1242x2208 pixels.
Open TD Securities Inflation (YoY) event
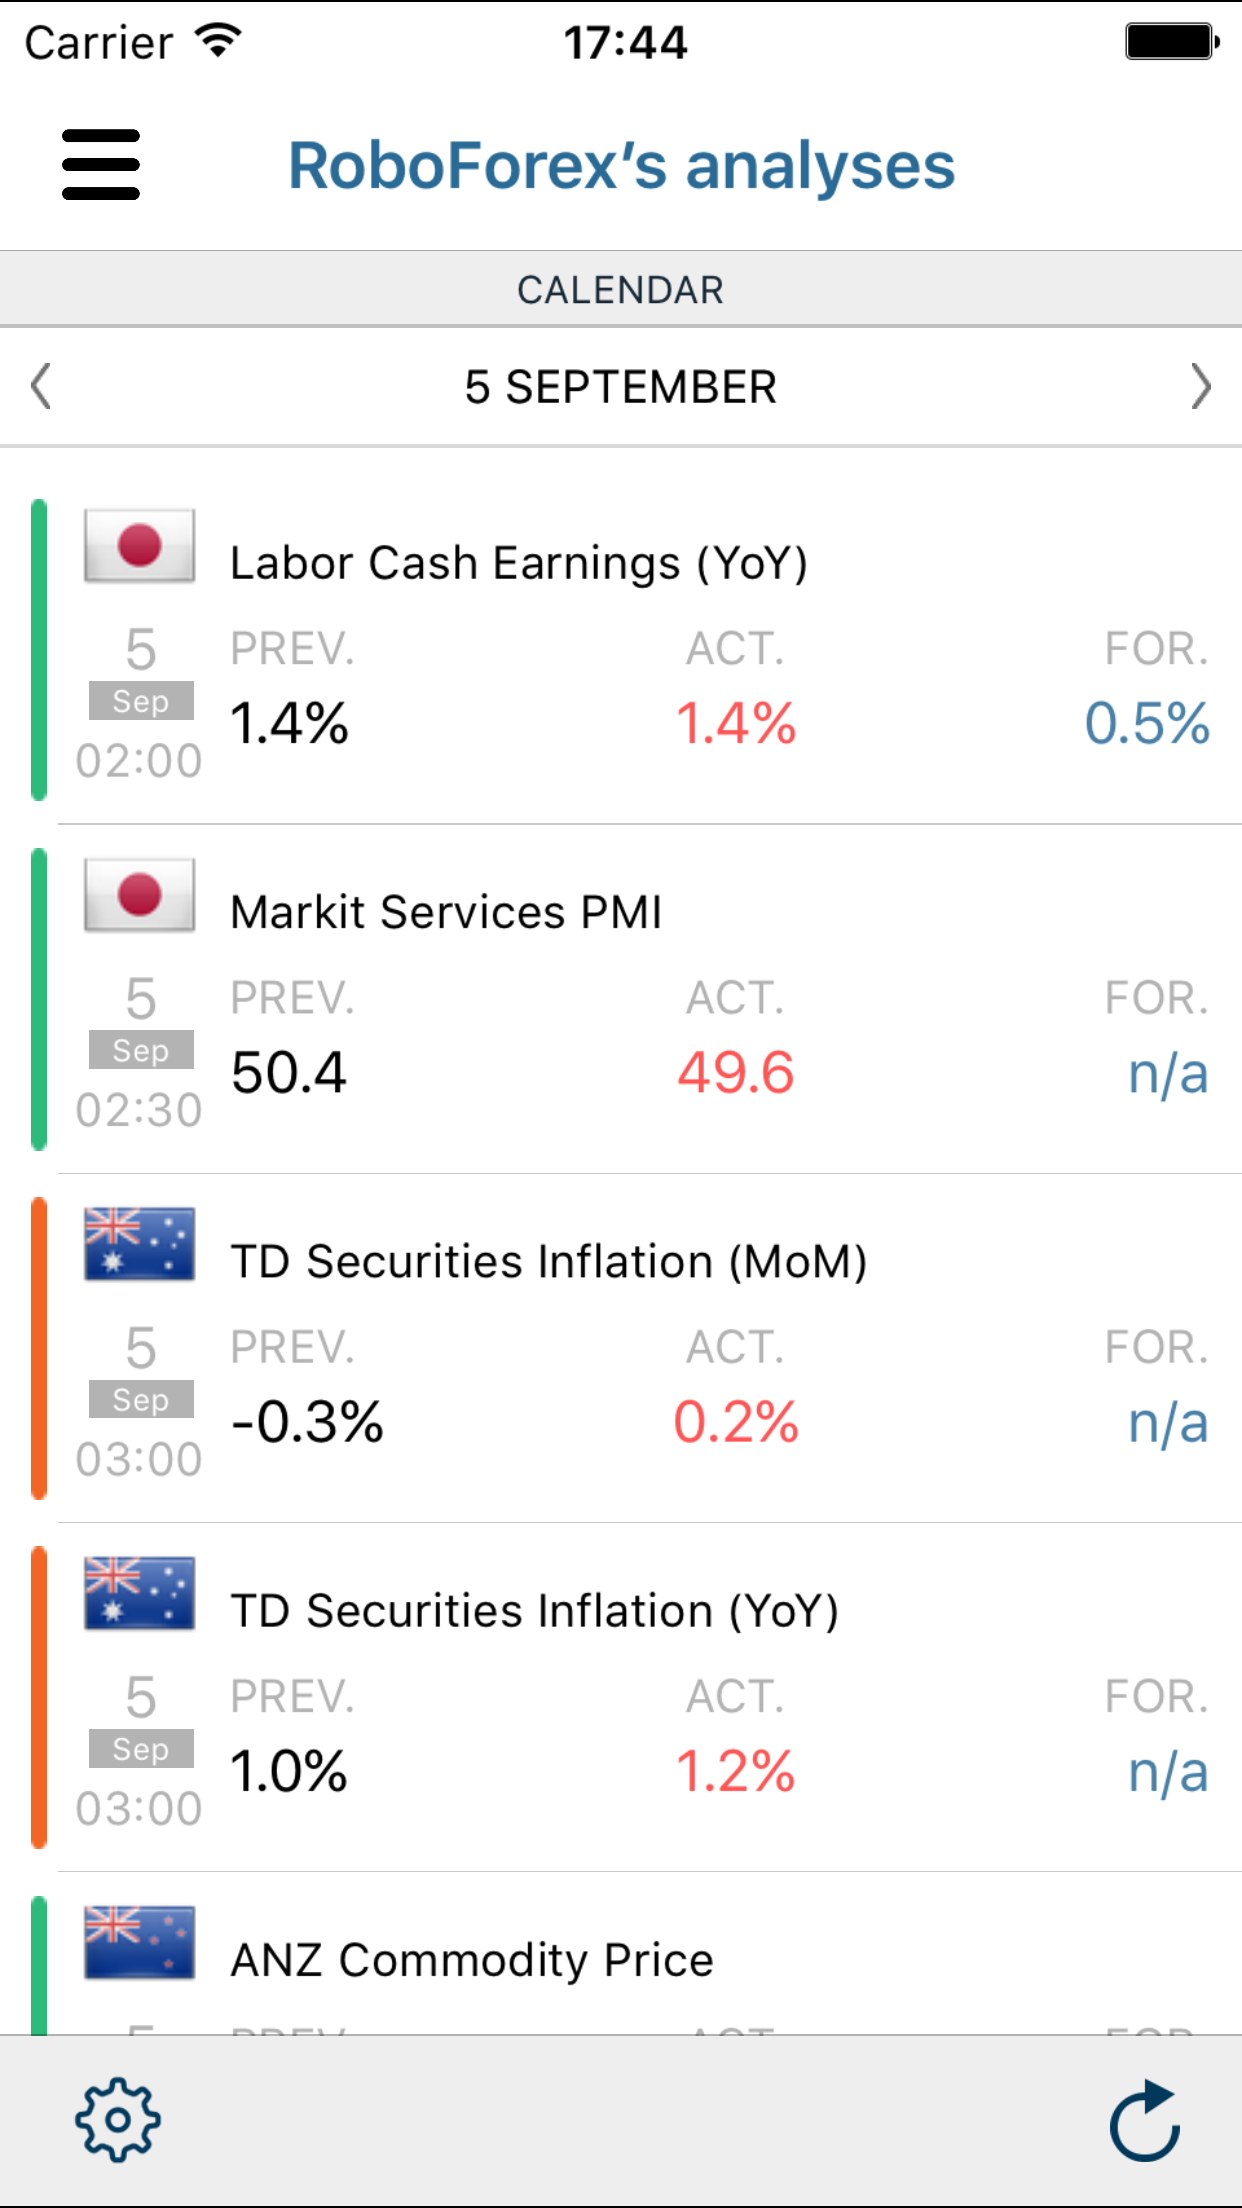(534, 1610)
